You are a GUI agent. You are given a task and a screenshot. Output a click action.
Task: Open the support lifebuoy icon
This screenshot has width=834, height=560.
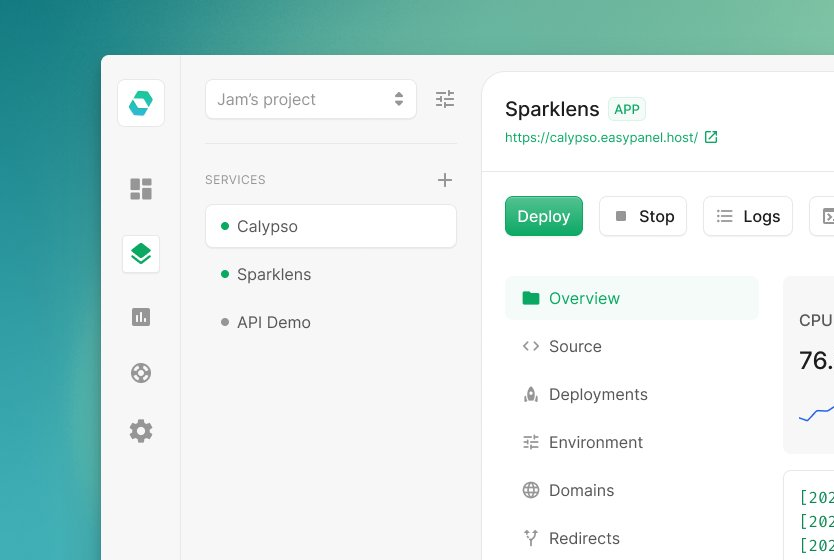[141, 373]
